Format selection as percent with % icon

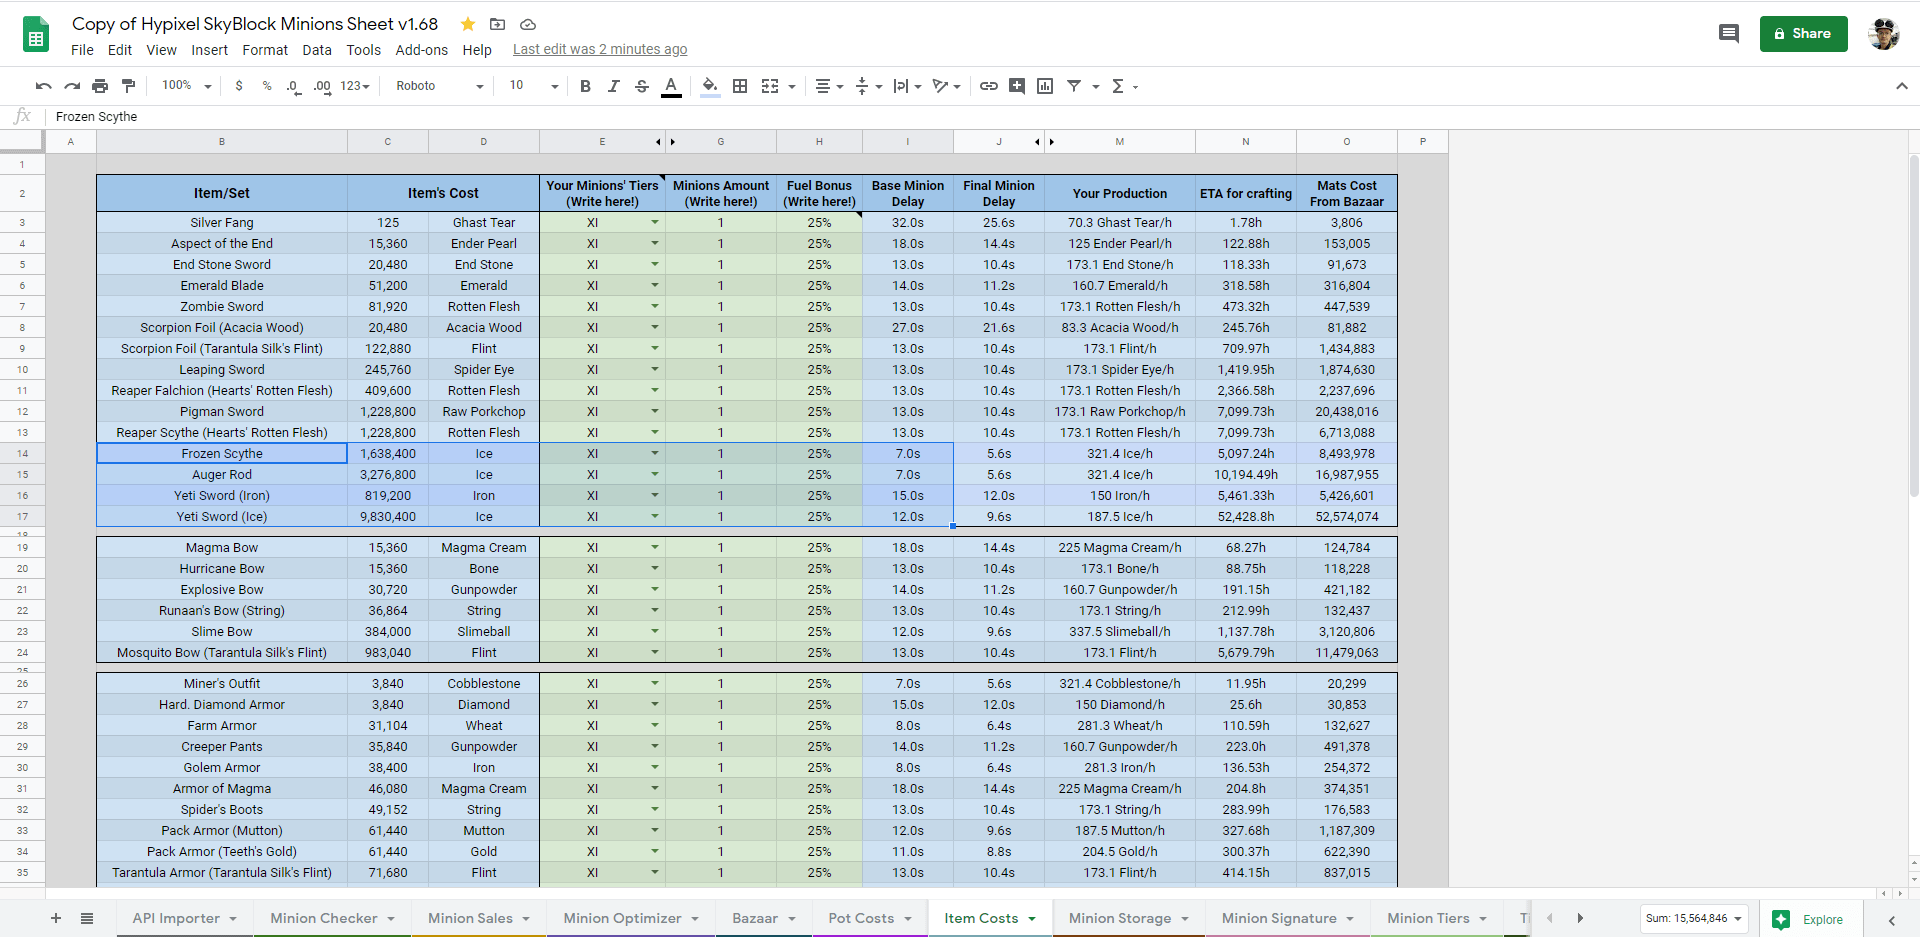[267, 86]
